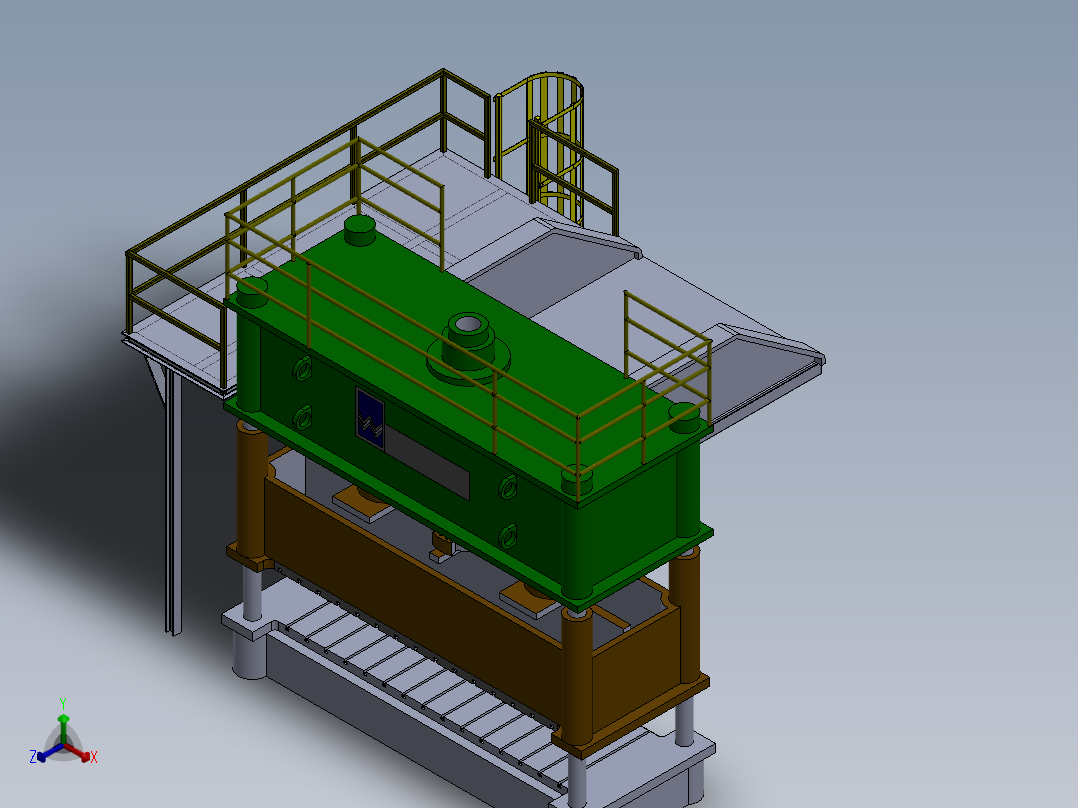
Task: Select the blue logo plate on the green crosshead
Action: click(370, 419)
